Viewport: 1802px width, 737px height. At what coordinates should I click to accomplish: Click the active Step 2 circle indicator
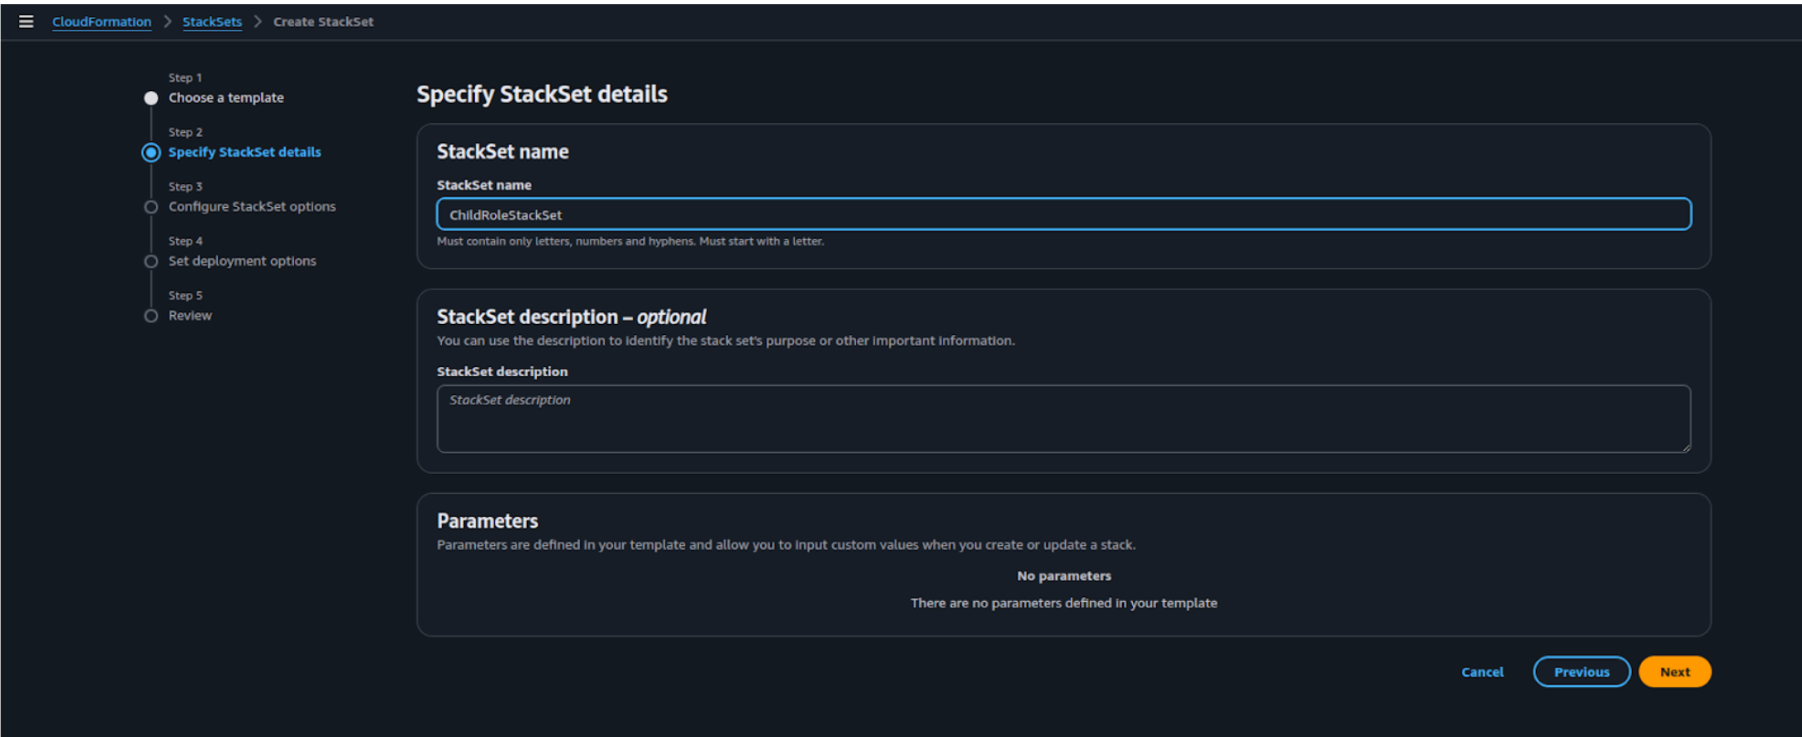coord(151,153)
